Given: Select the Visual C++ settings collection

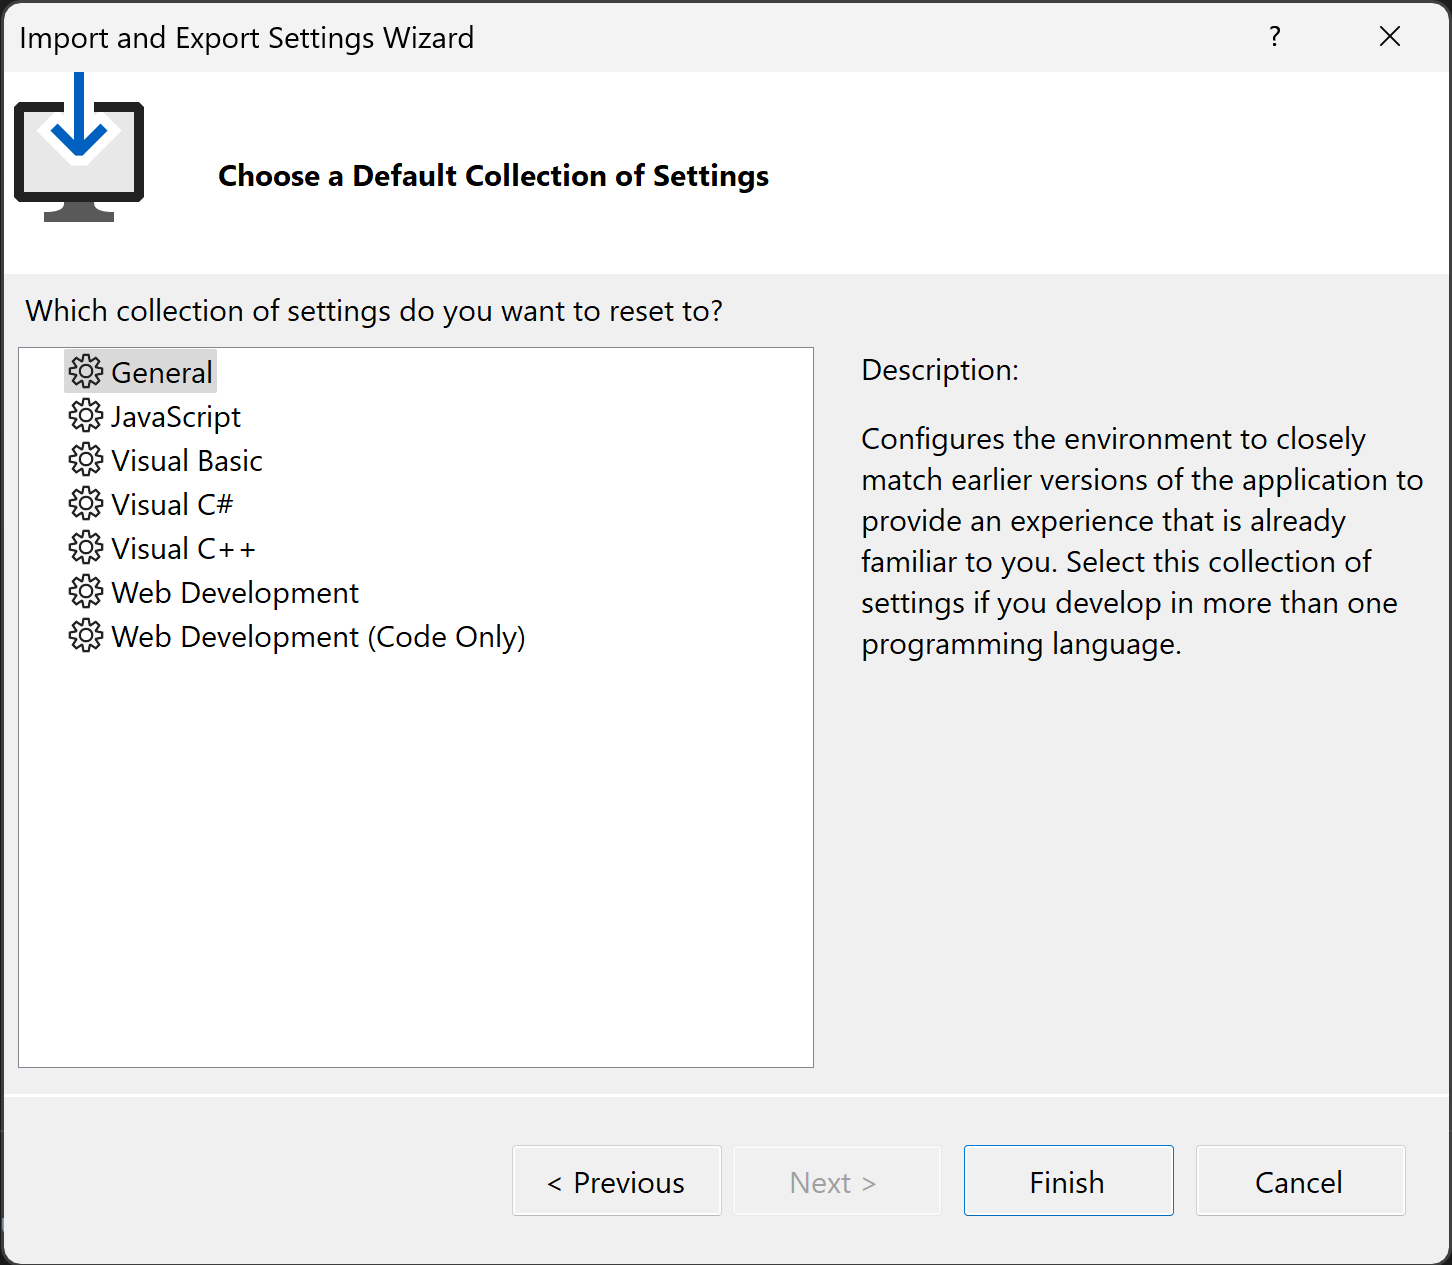Looking at the screenshot, I should pos(183,547).
